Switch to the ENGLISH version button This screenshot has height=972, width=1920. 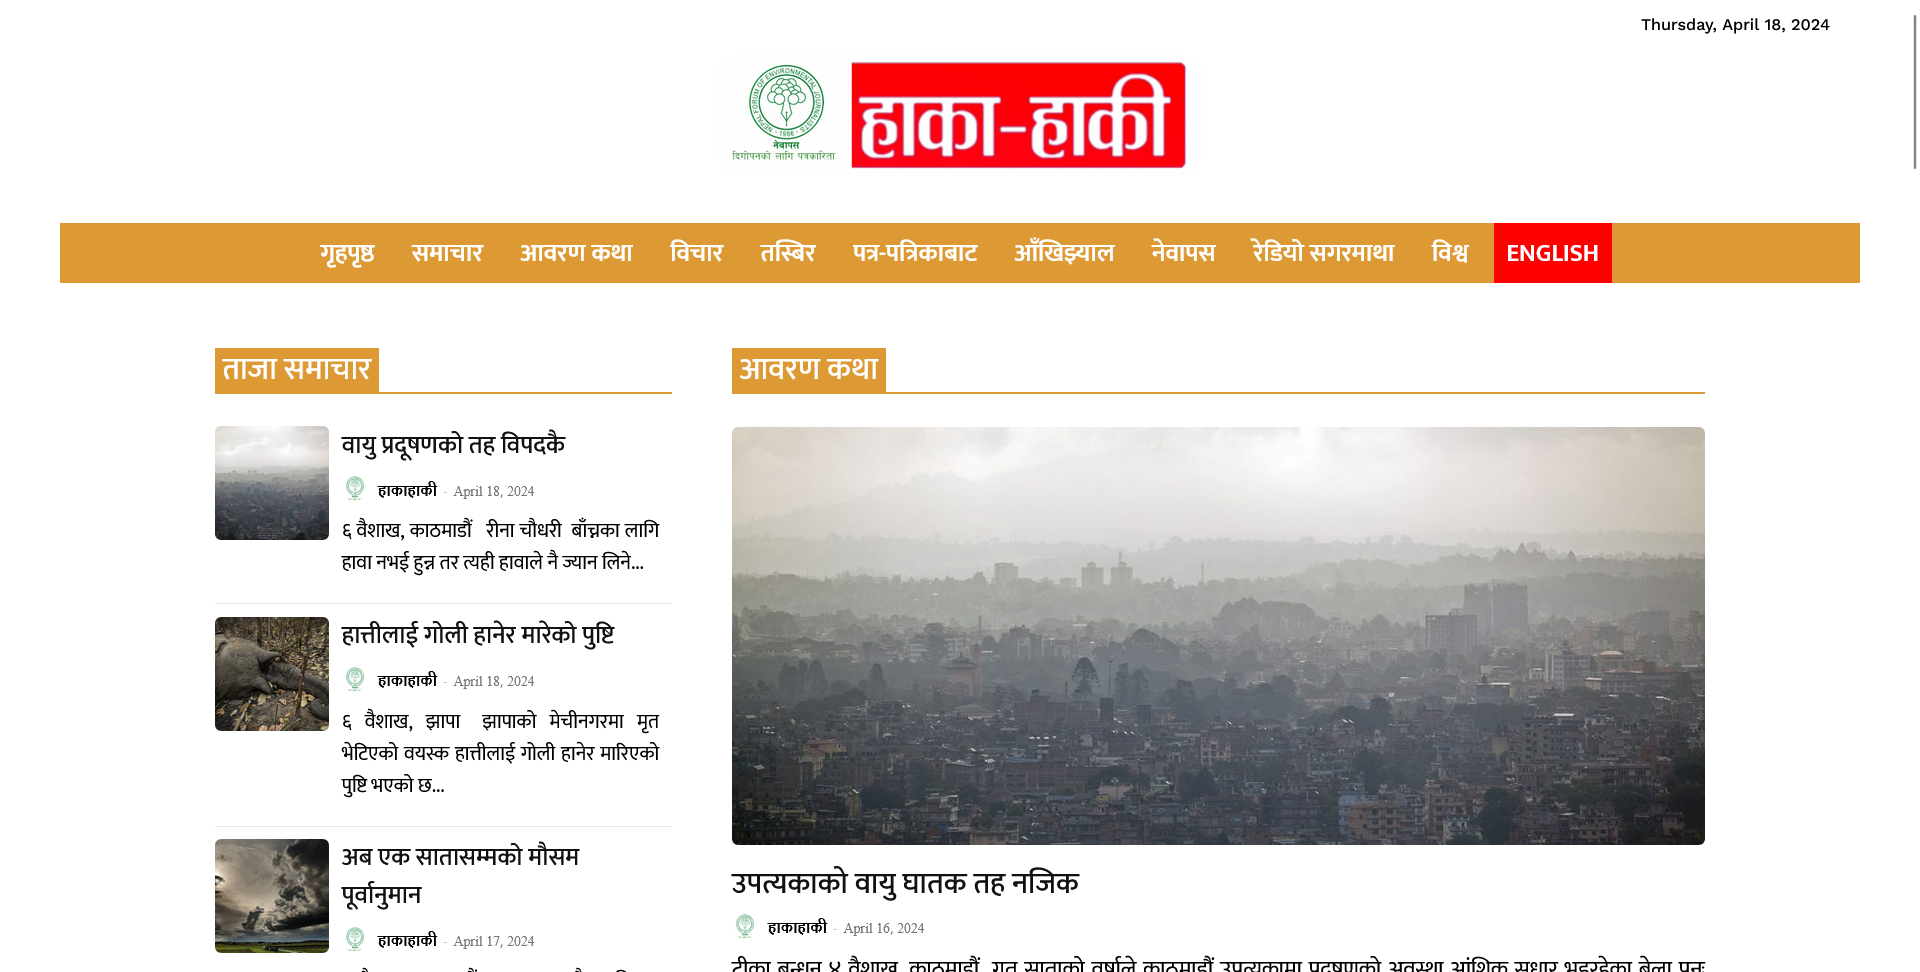point(1553,253)
